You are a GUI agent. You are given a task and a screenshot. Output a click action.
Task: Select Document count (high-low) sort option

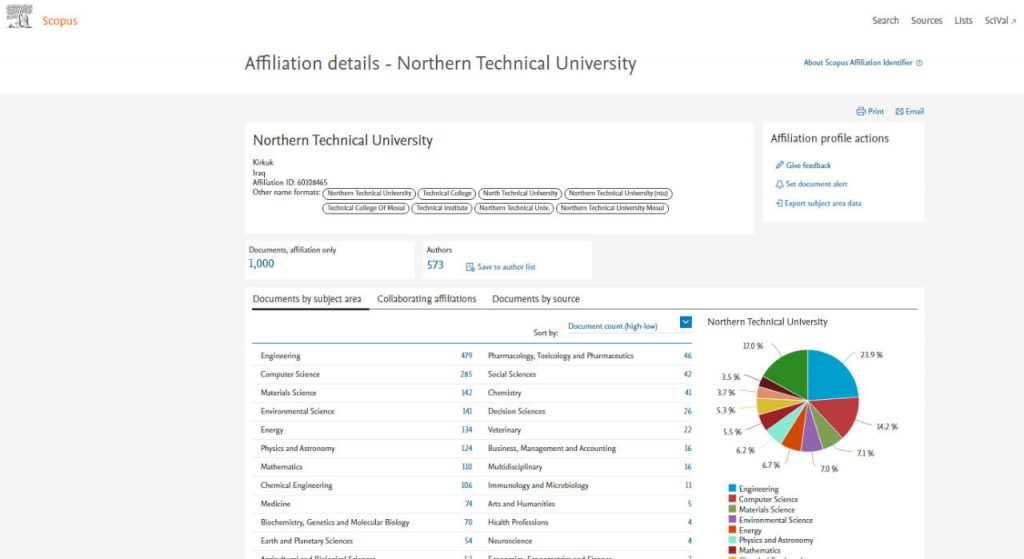point(613,326)
